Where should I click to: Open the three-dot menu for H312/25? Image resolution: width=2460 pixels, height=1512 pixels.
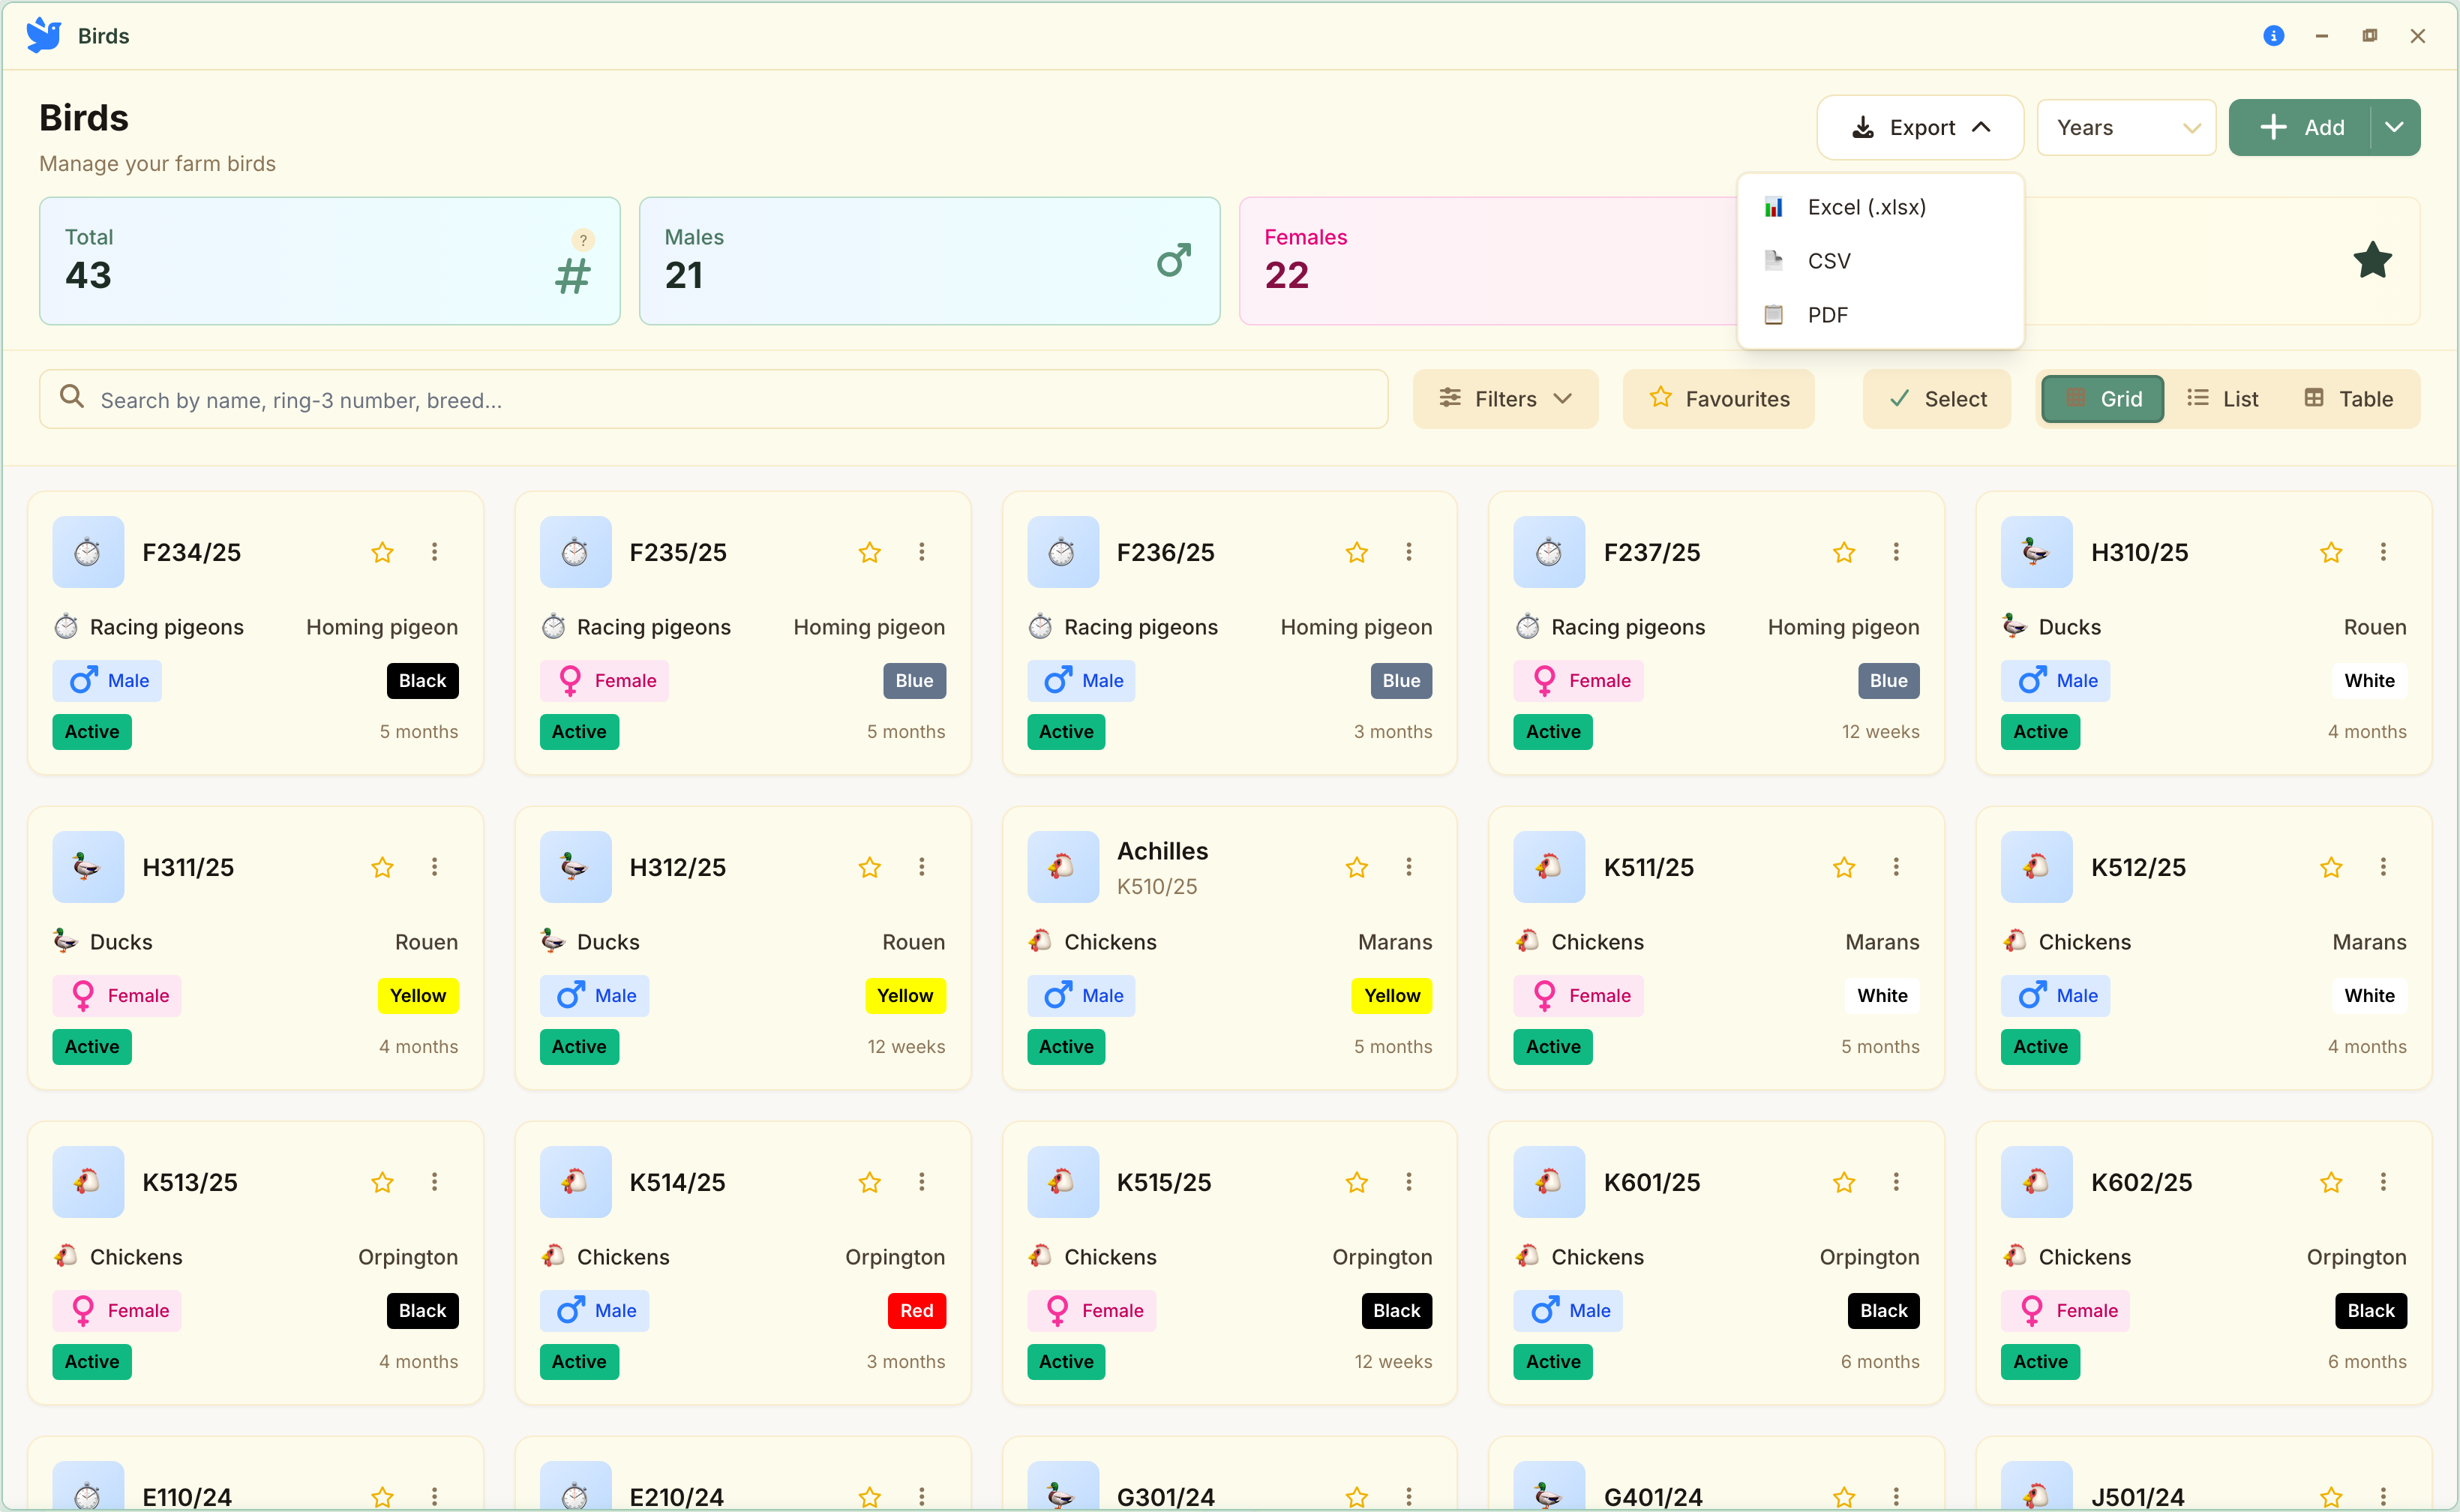click(922, 867)
